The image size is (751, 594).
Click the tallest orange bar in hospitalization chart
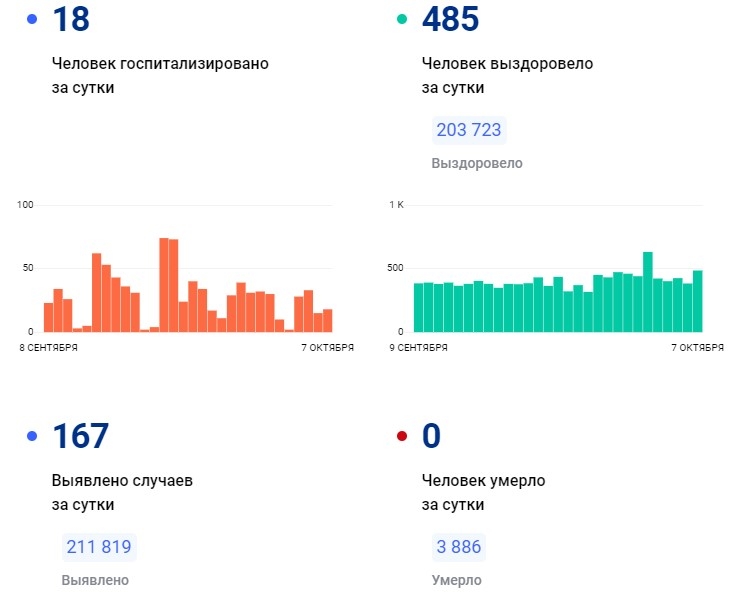(x=164, y=284)
